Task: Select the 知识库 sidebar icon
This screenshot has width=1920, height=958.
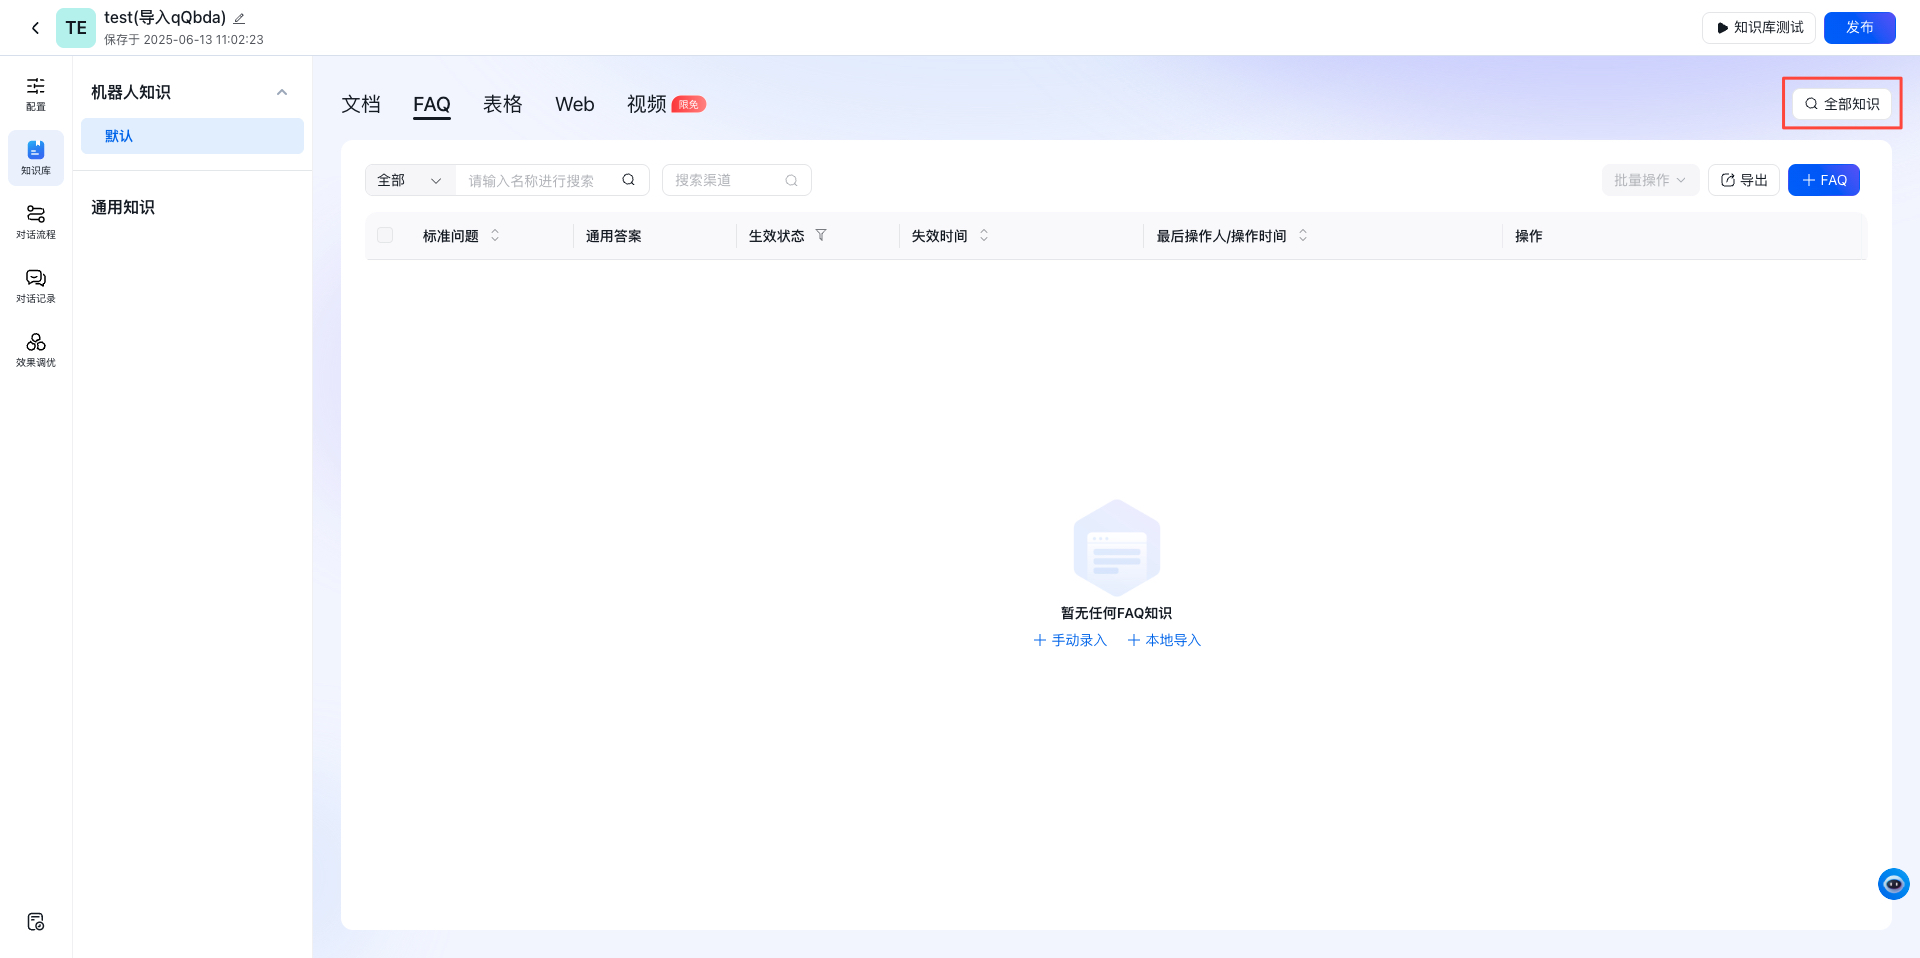Action: click(x=36, y=158)
